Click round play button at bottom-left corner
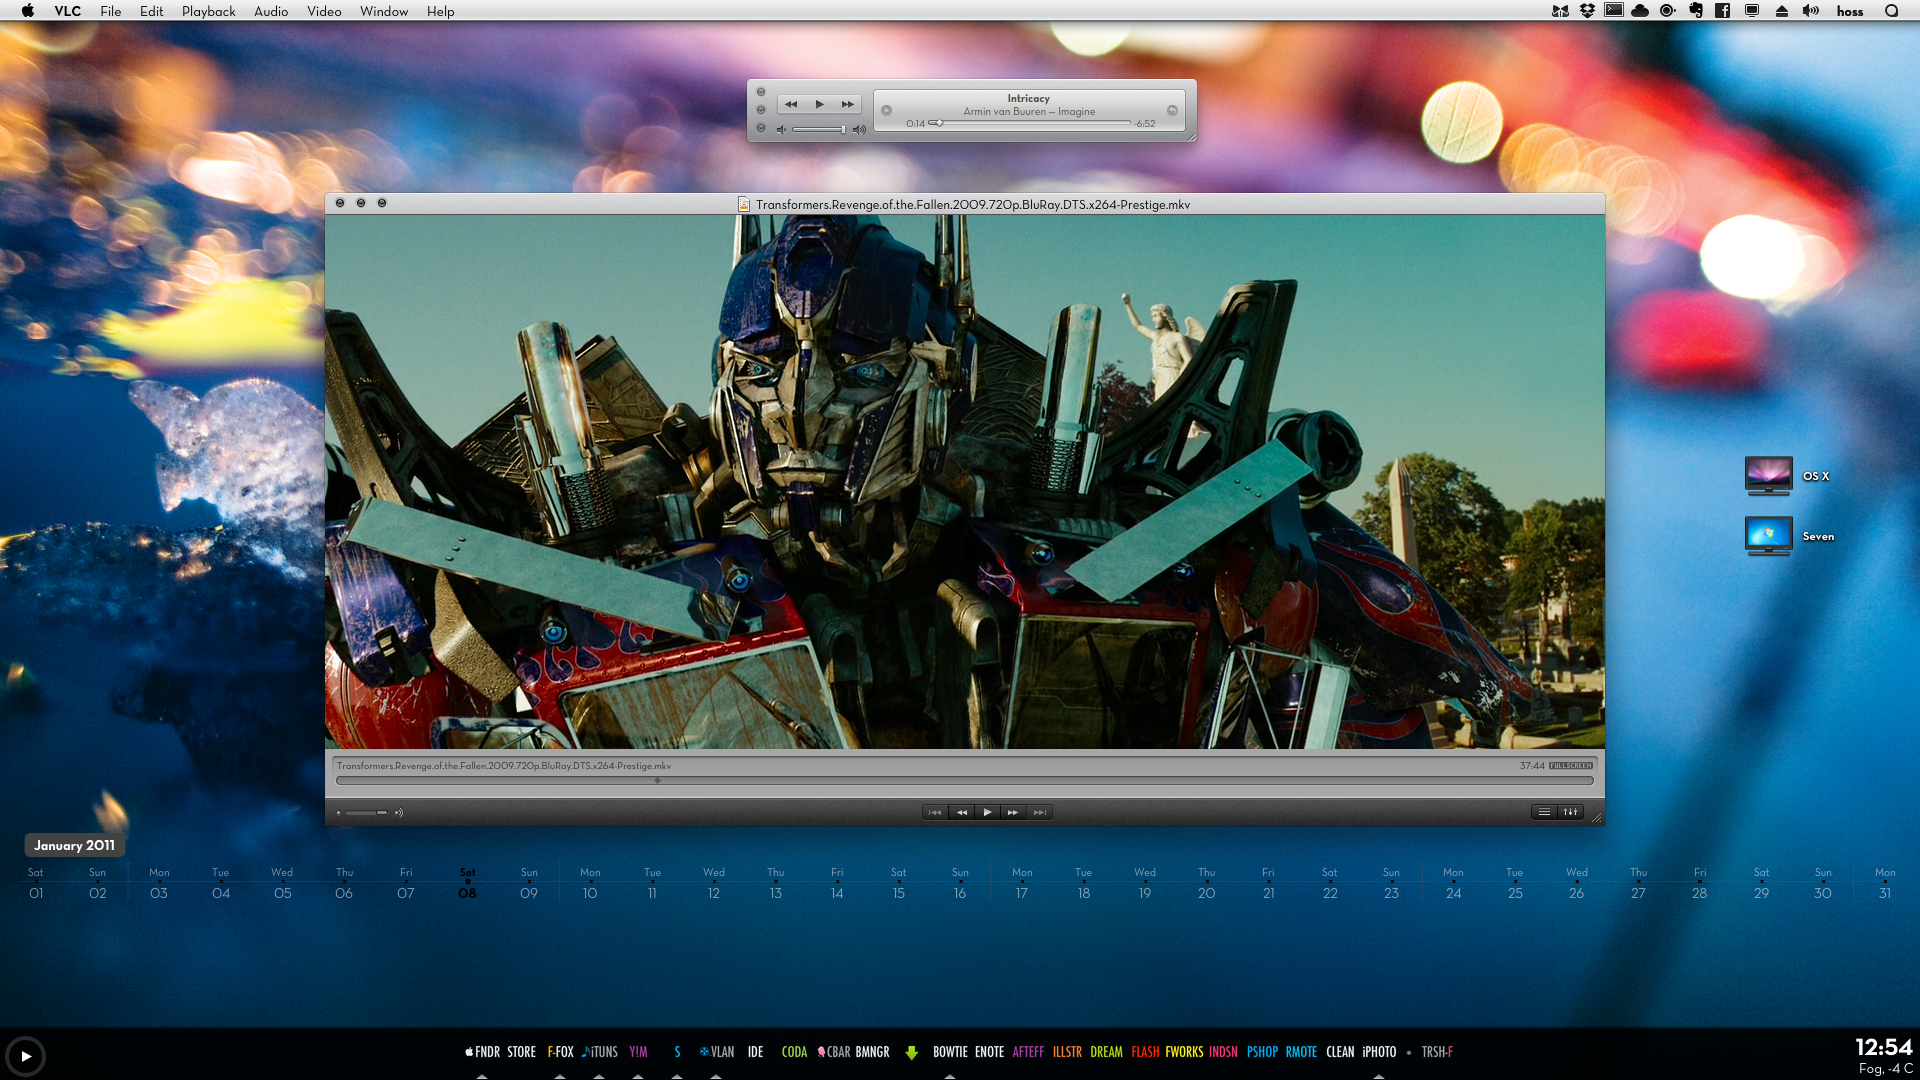Image resolution: width=1920 pixels, height=1080 pixels. (x=25, y=1056)
